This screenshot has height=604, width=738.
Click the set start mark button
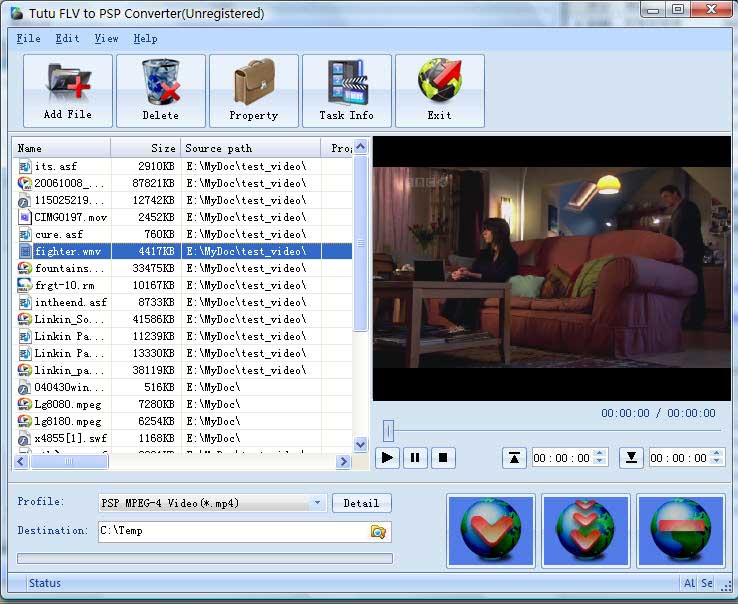point(514,458)
